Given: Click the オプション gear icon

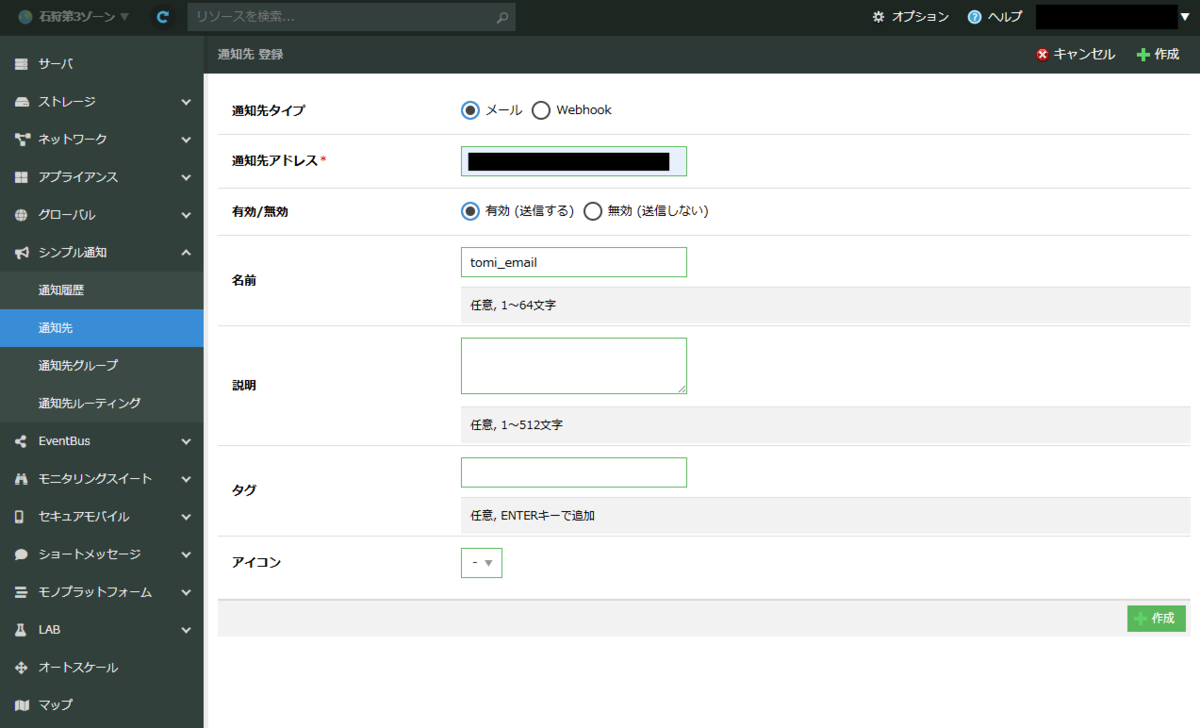Looking at the screenshot, I should (x=878, y=17).
